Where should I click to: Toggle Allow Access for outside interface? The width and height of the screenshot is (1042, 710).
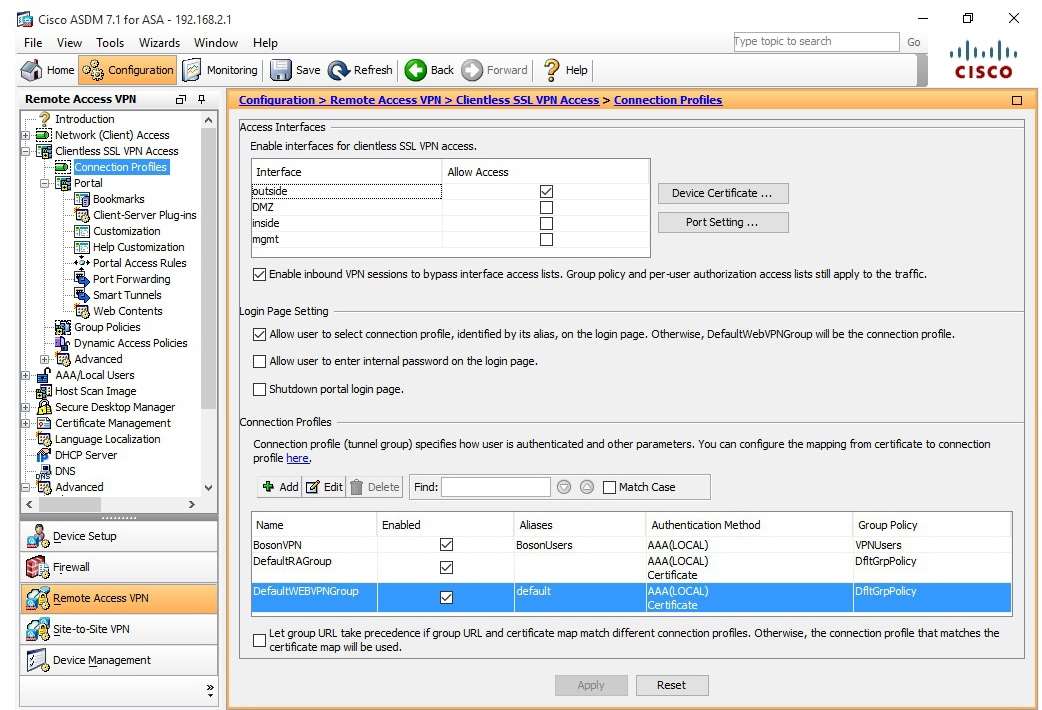point(546,191)
